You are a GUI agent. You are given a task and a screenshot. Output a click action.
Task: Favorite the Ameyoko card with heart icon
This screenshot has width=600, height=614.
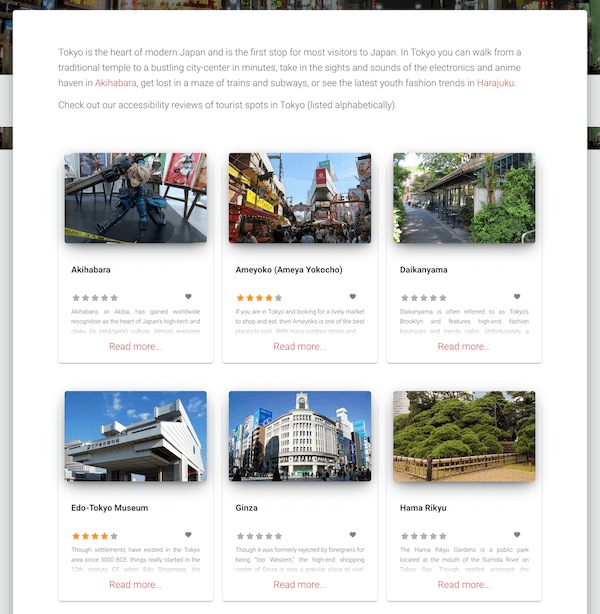352,297
